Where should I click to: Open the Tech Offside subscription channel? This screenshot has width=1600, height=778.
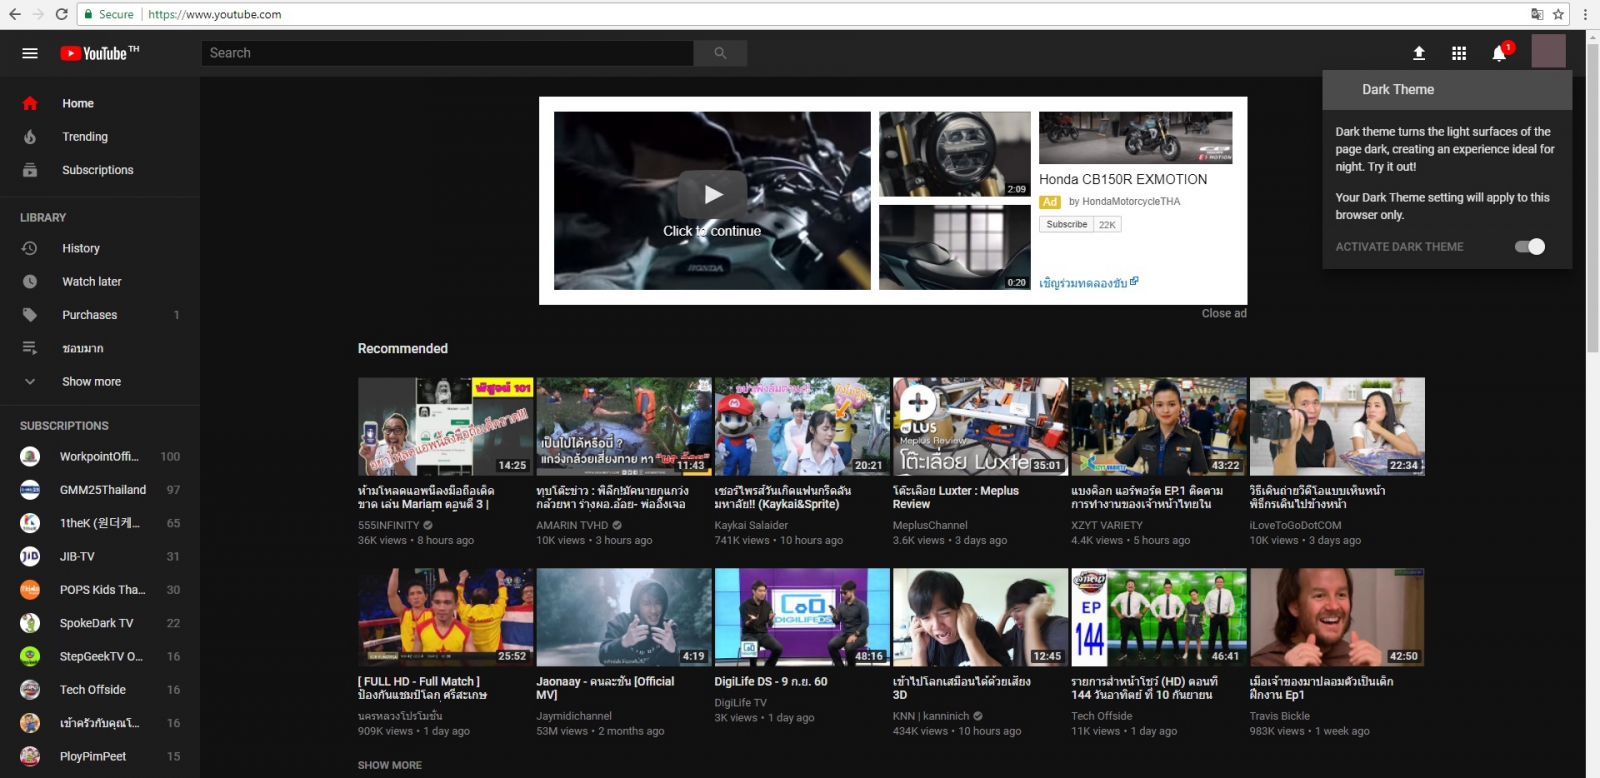pyautogui.click(x=92, y=690)
